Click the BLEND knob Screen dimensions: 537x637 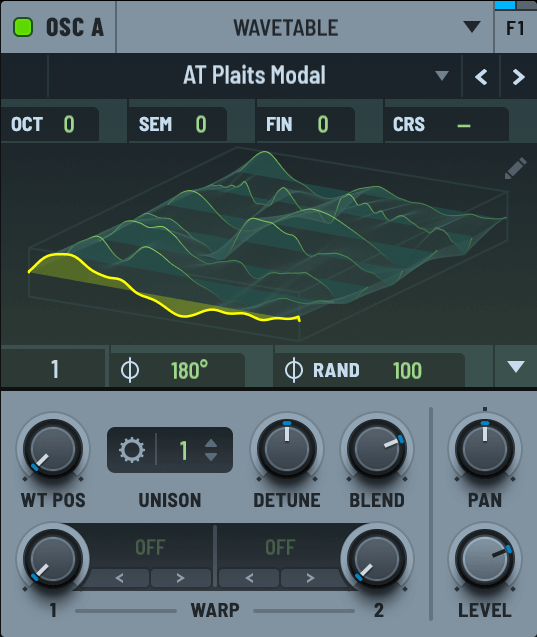click(x=377, y=449)
